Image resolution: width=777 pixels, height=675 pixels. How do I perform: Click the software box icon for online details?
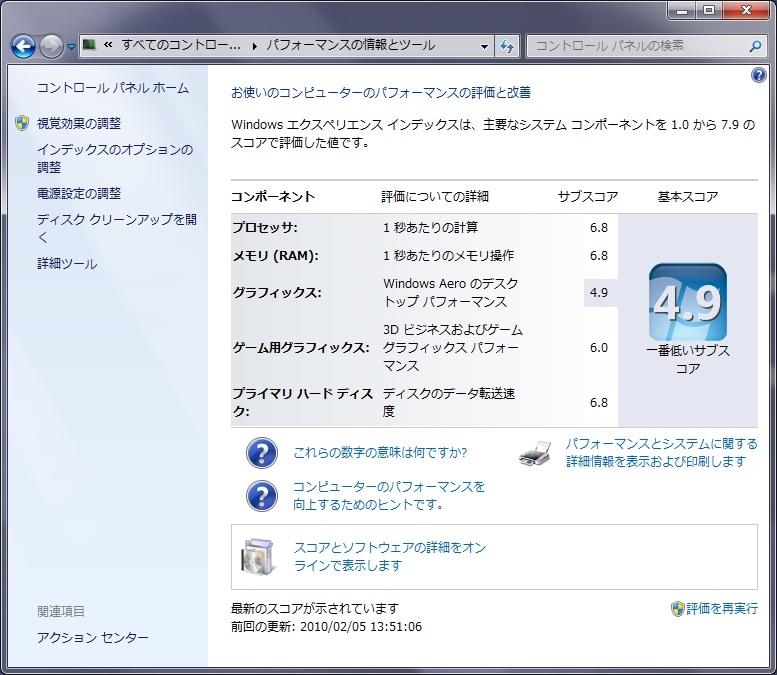[257, 556]
